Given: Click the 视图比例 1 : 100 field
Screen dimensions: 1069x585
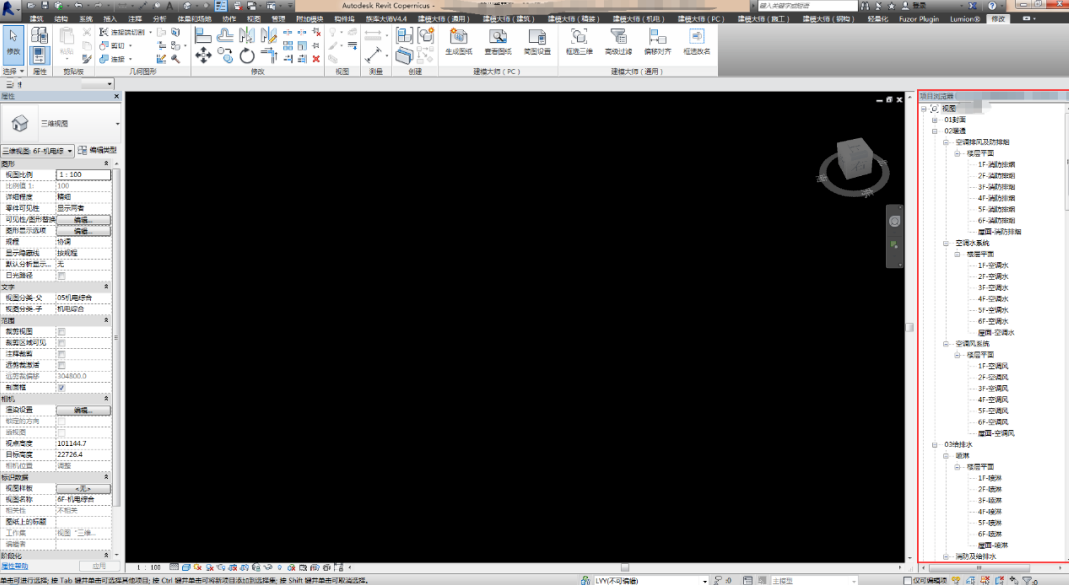Looking at the screenshot, I should tap(83, 175).
